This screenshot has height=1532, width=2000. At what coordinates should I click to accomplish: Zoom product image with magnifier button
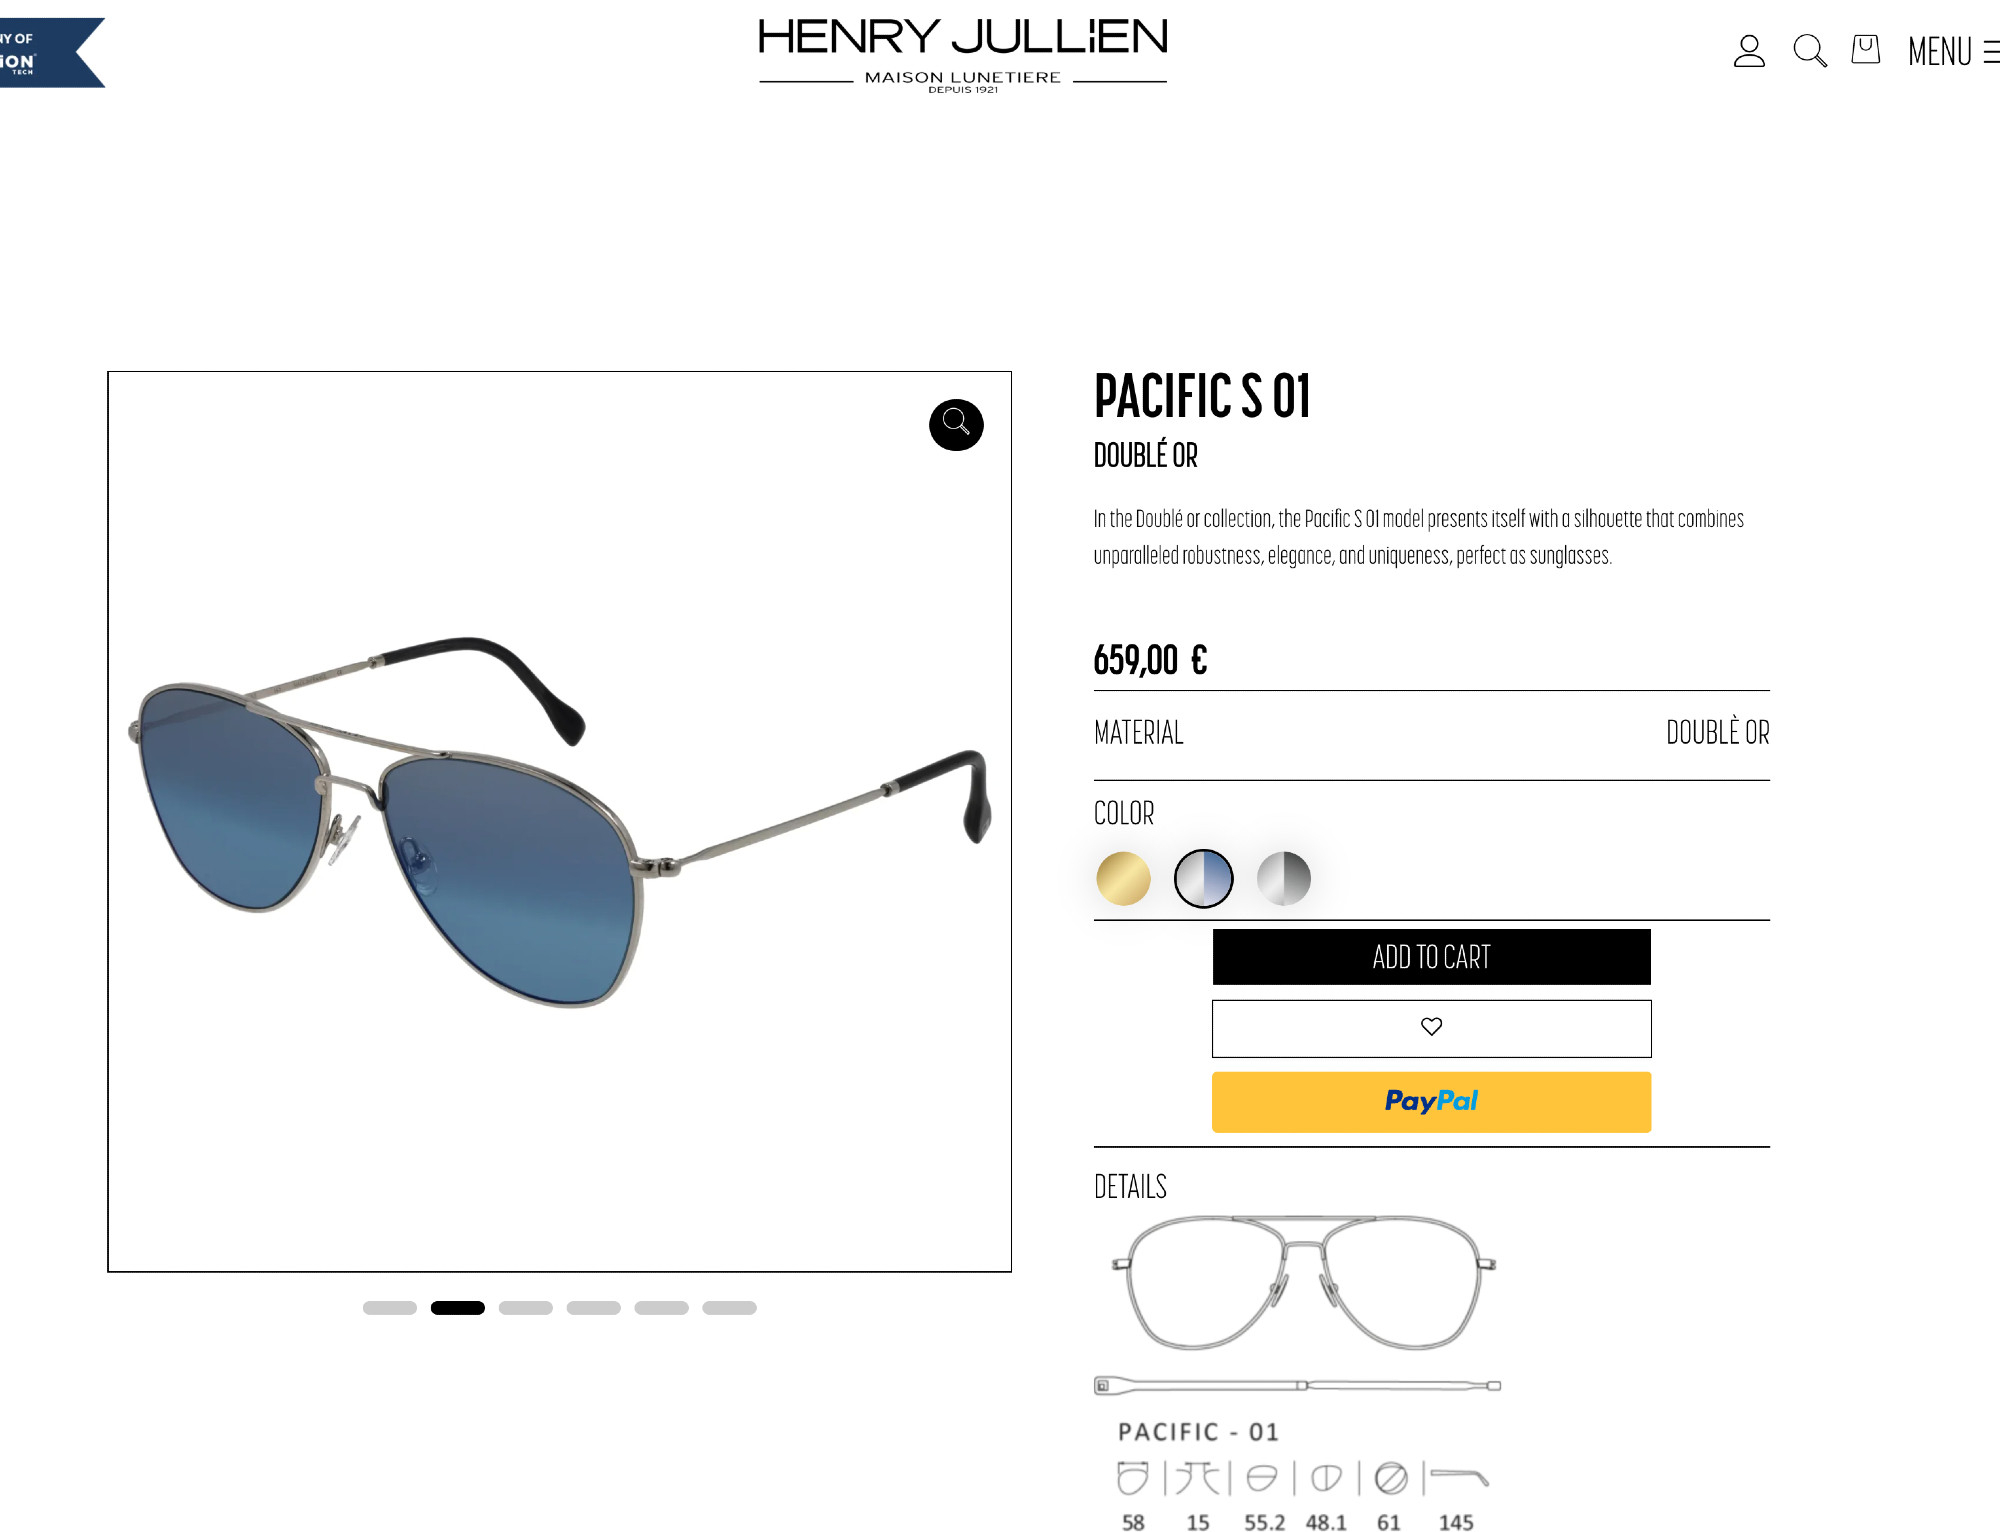pos(956,424)
